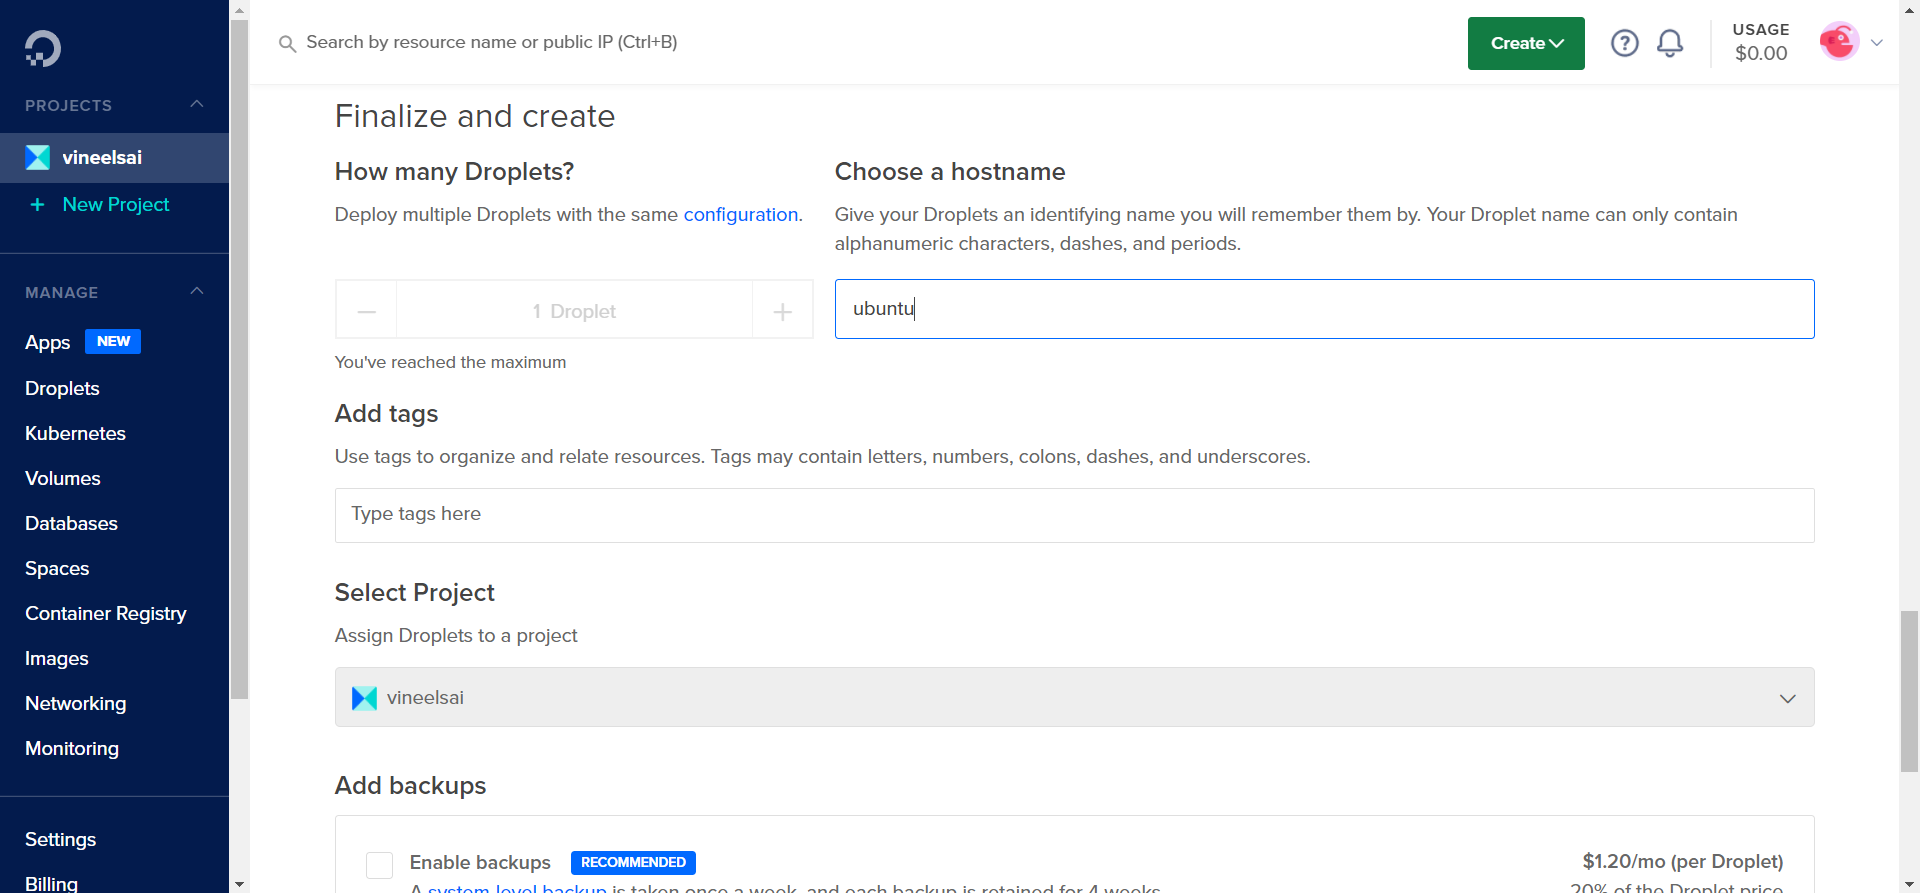Click 'Assign Droplets to a project' text

[456, 636]
